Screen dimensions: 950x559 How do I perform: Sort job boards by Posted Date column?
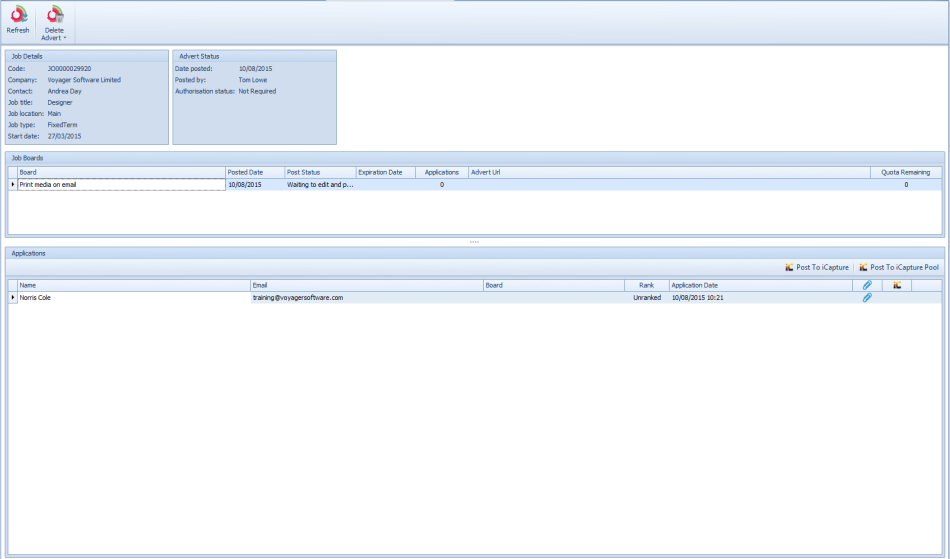click(x=254, y=172)
